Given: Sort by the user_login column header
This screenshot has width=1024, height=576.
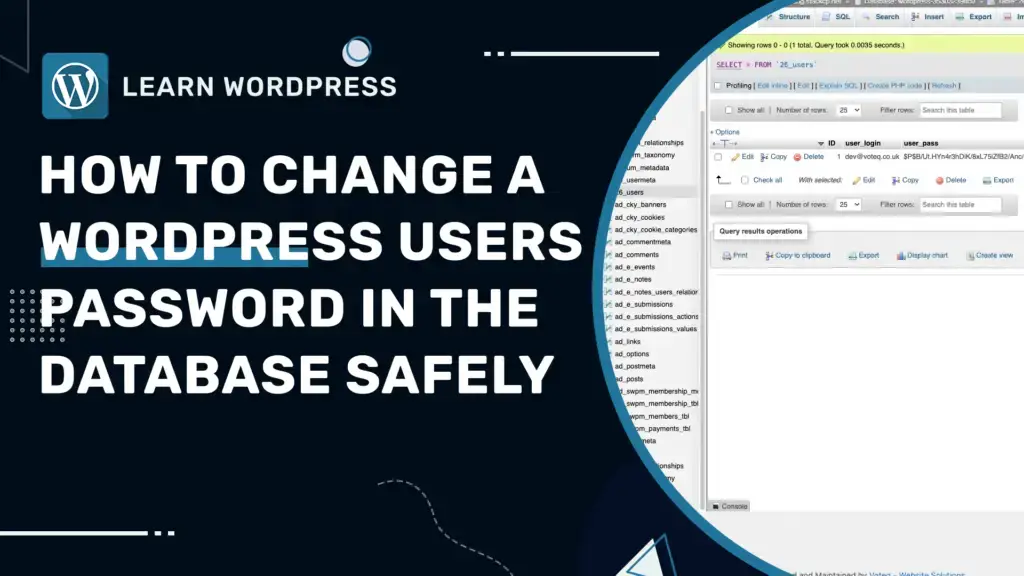Looking at the screenshot, I should [x=863, y=143].
